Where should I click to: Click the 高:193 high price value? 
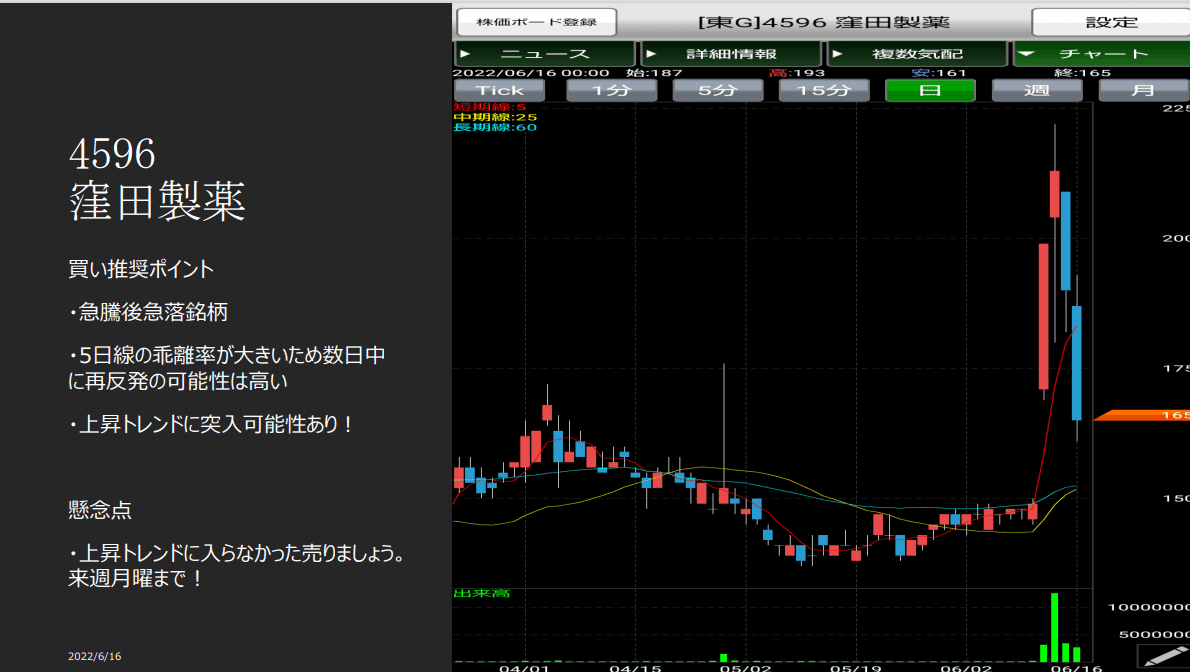pyautogui.click(x=797, y=73)
